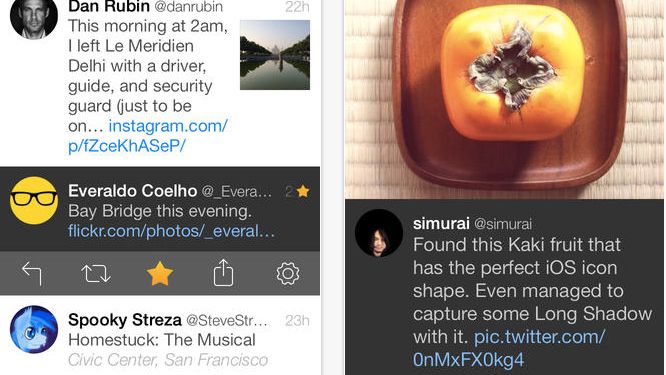Retweet using the retweet arrows icon

(96, 273)
